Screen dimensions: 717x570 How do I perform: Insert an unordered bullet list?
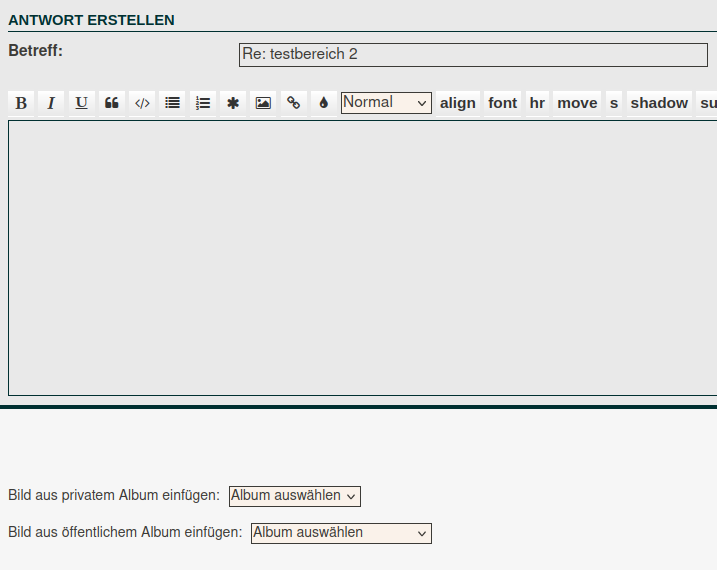[x=172, y=103]
